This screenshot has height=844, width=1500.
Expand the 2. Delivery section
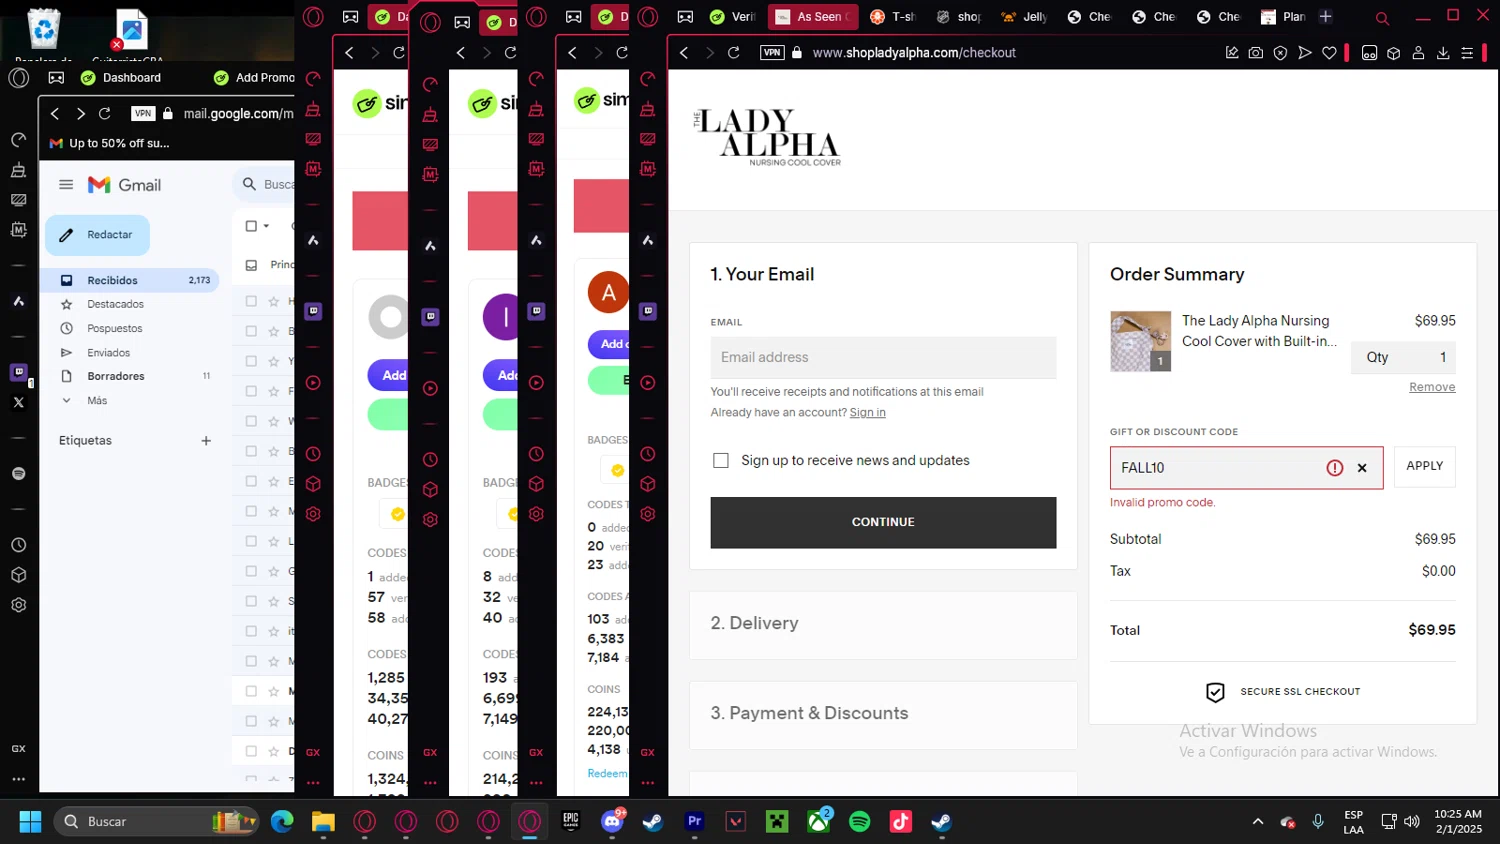[x=883, y=624]
